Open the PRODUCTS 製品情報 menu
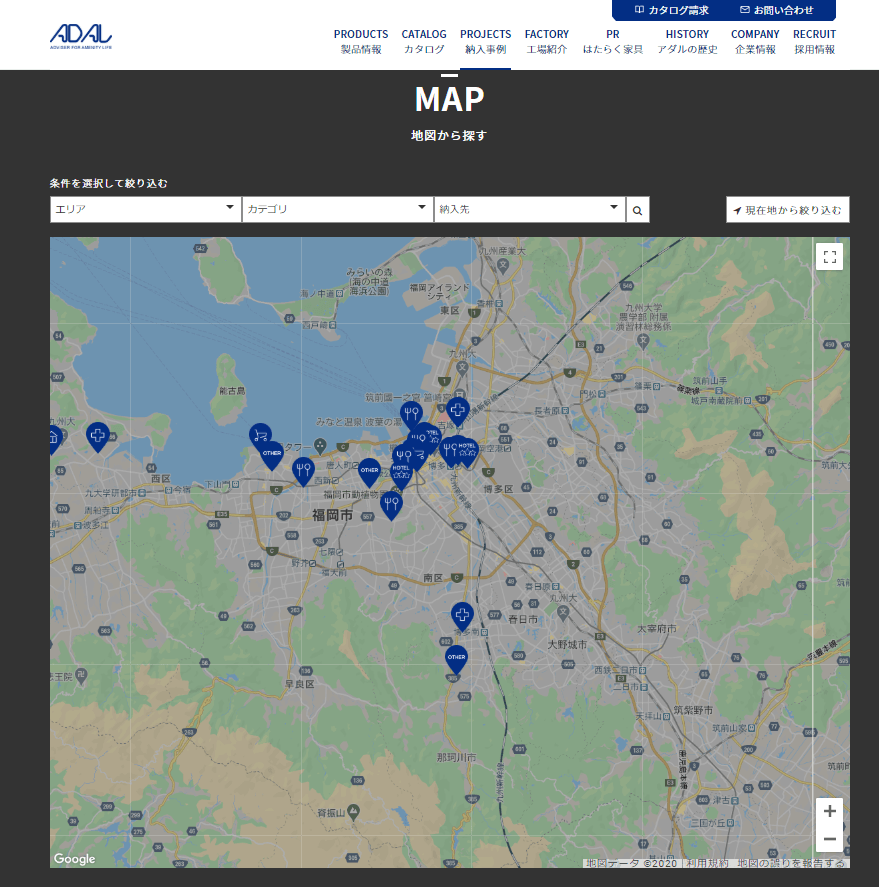The width and height of the screenshot is (879, 887). 361,41
